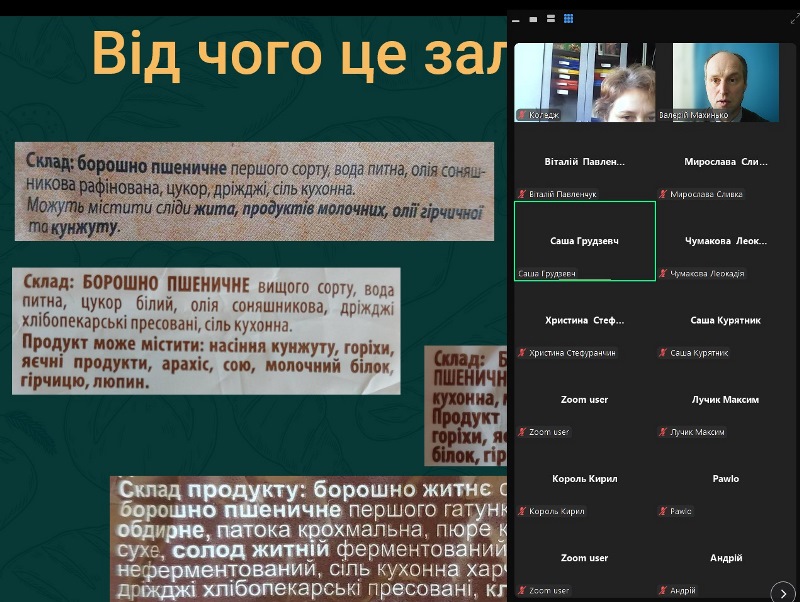The image size is (800, 602).
Task: Select the Чумакова Леок... participant tile
Action: pos(726,241)
